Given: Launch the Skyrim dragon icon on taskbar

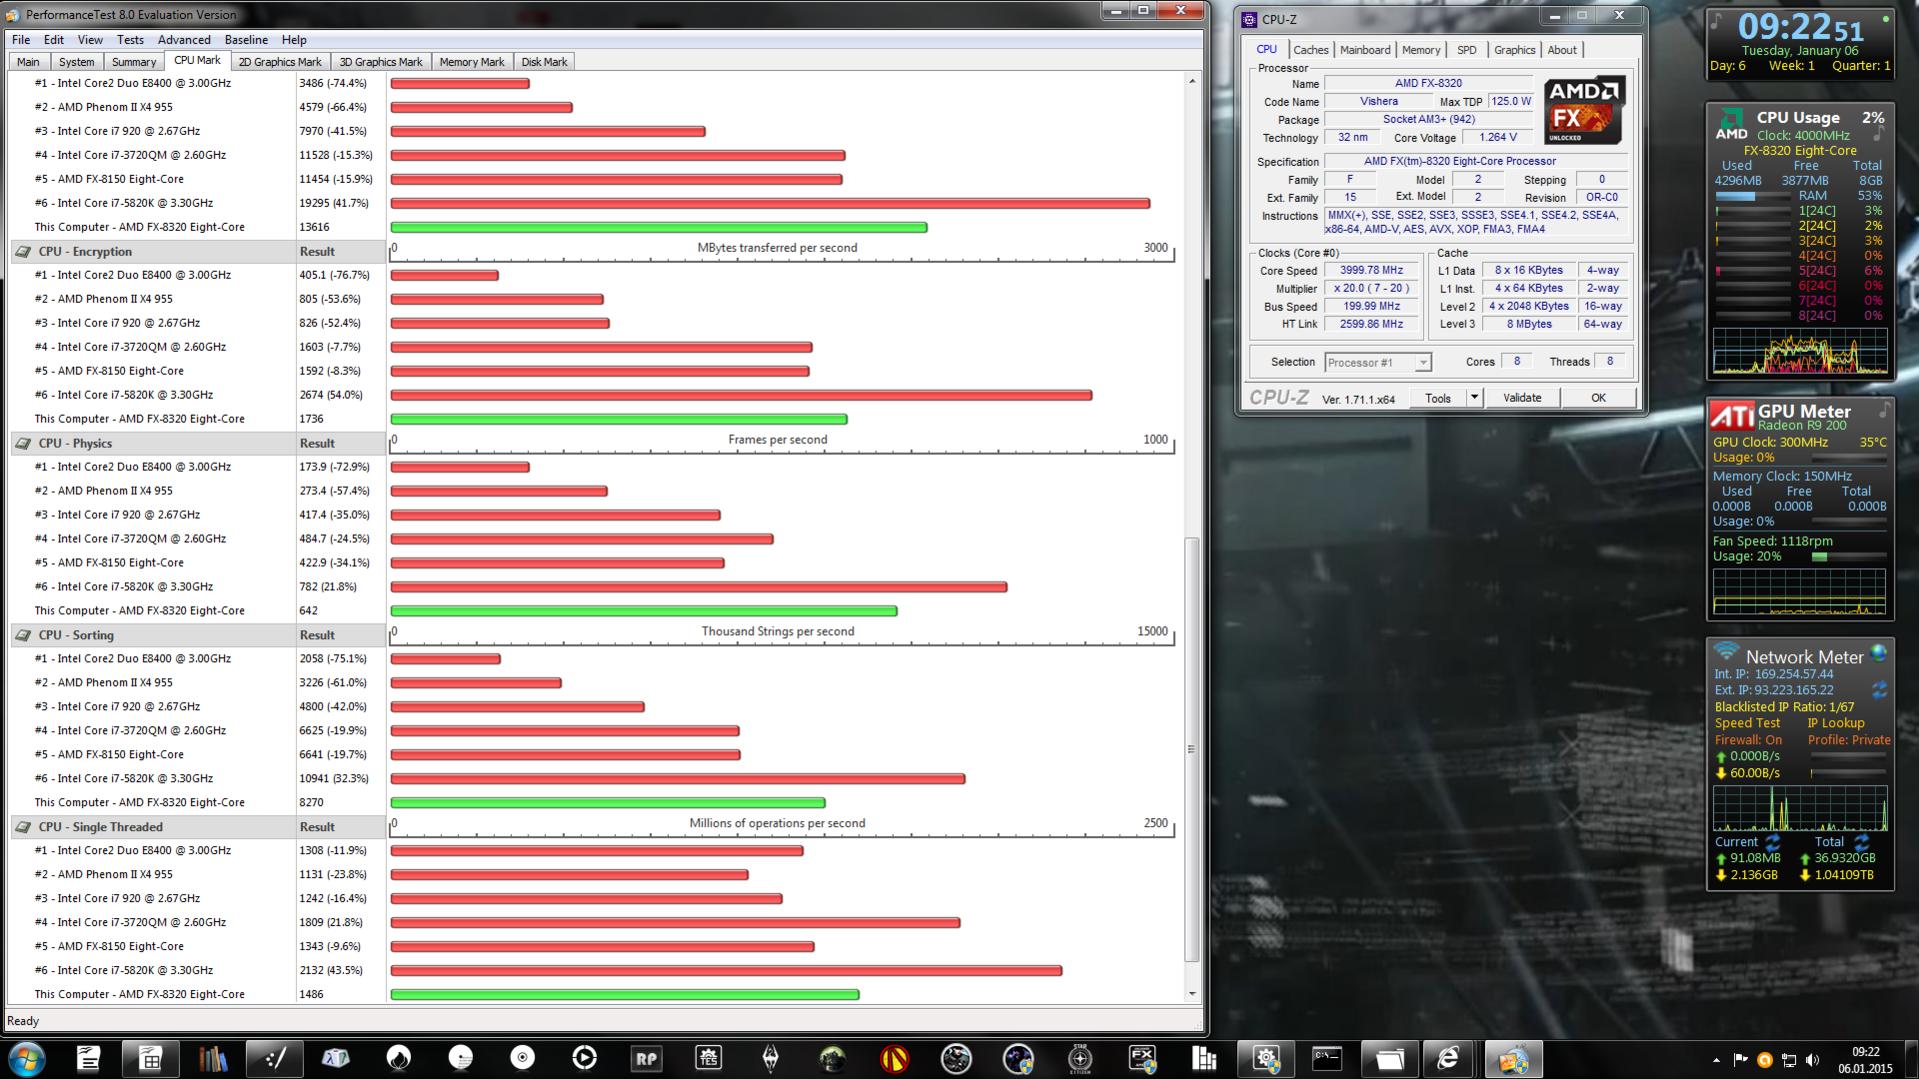Looking at the screenshot, I should pyautogui.click(x=770, y=1058).
